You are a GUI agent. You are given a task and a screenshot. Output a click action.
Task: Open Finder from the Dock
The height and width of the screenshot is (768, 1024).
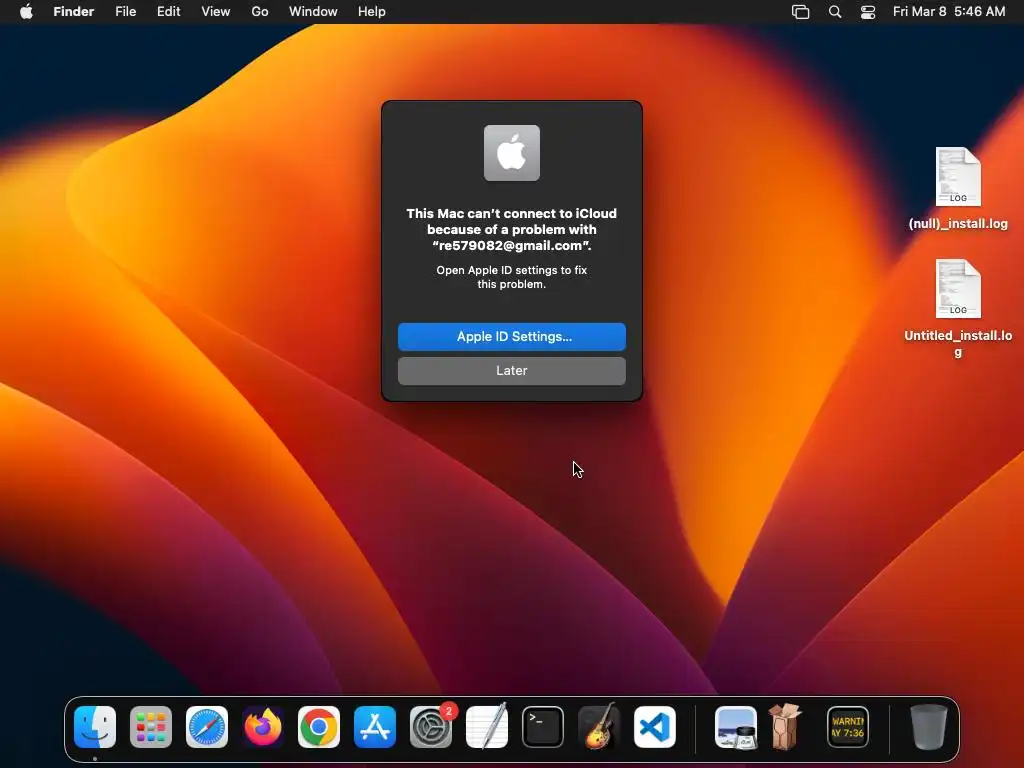(x=95, y=727)
